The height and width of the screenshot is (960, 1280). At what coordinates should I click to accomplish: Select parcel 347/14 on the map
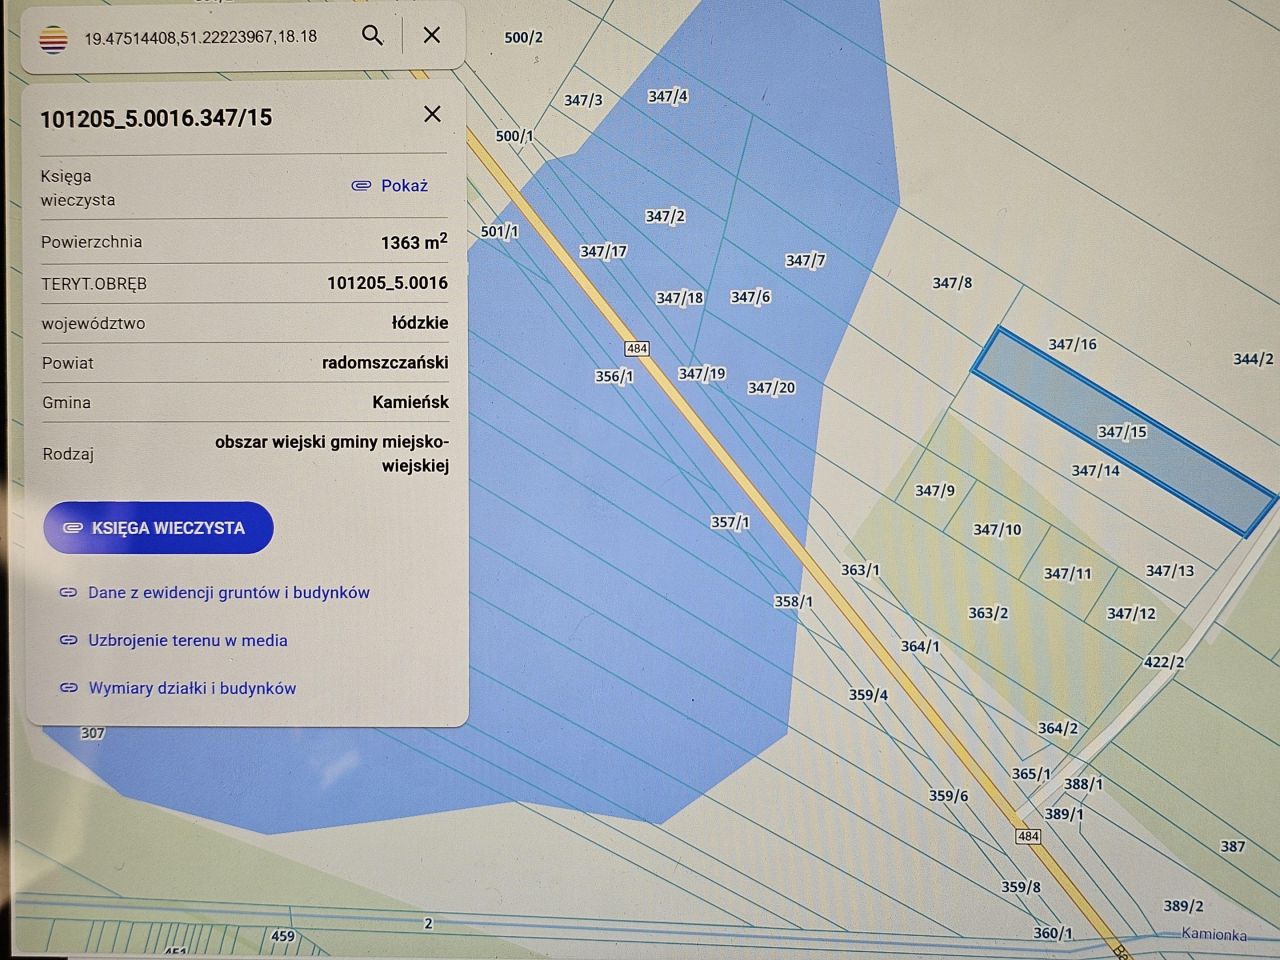(x=1096, y=470)
